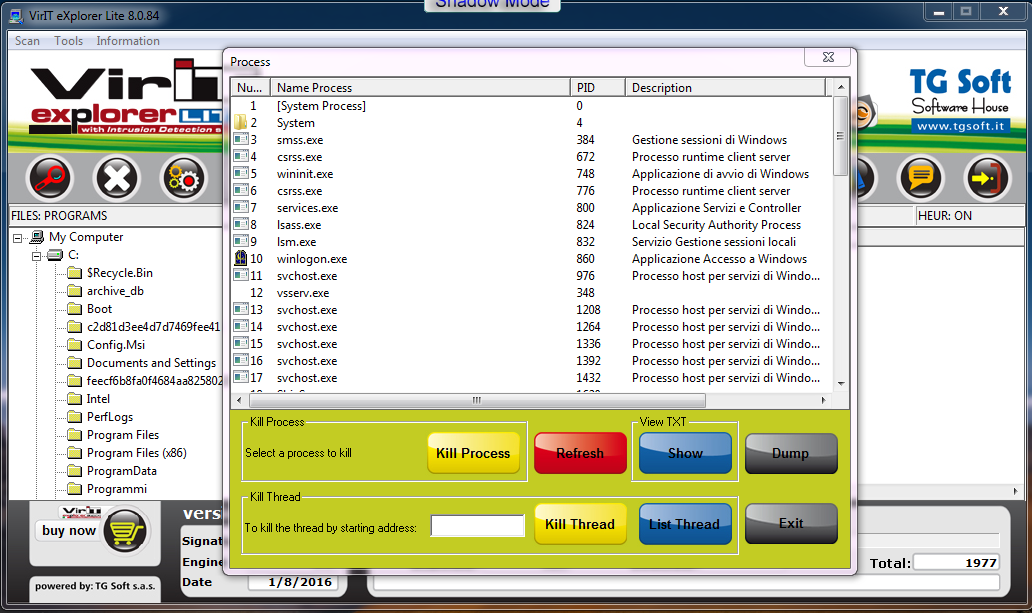
Task: Click the My Computer icon in tree
Action: coord(37,236)
